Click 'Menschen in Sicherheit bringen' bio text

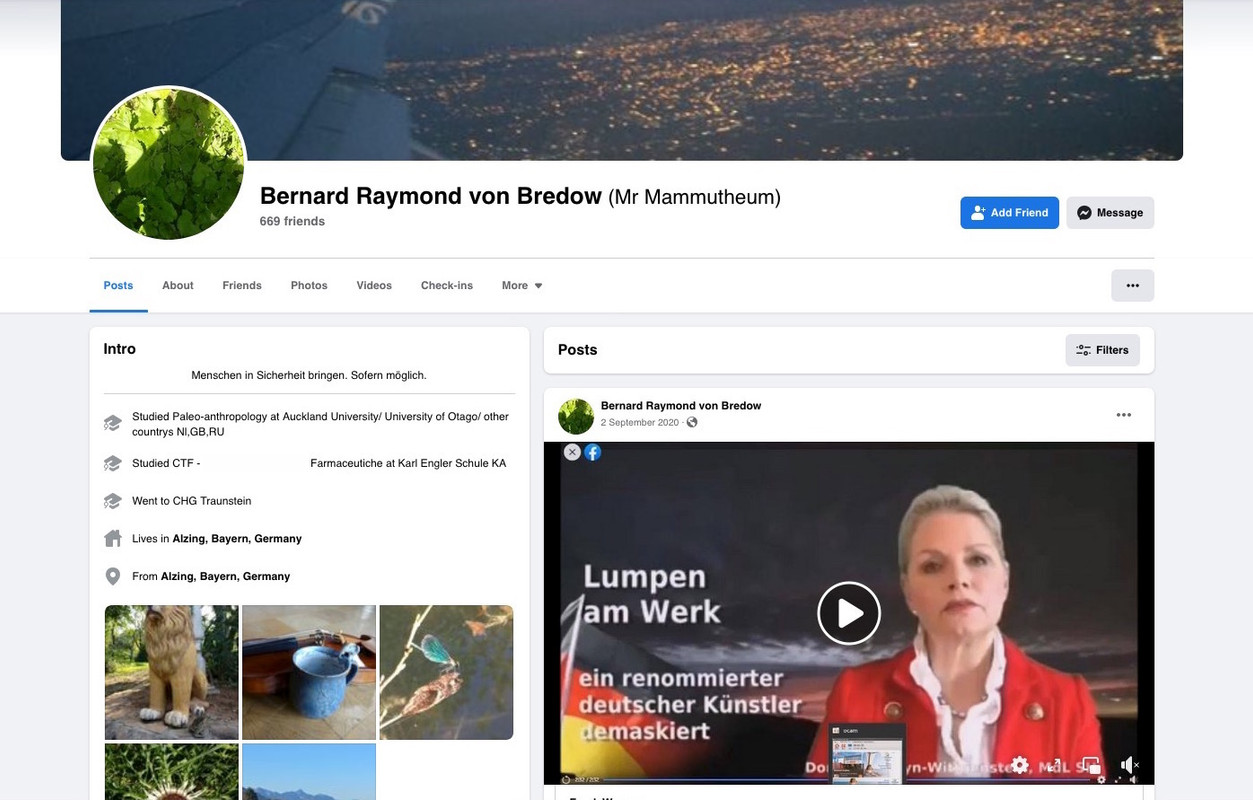click(x=309, y=375)
